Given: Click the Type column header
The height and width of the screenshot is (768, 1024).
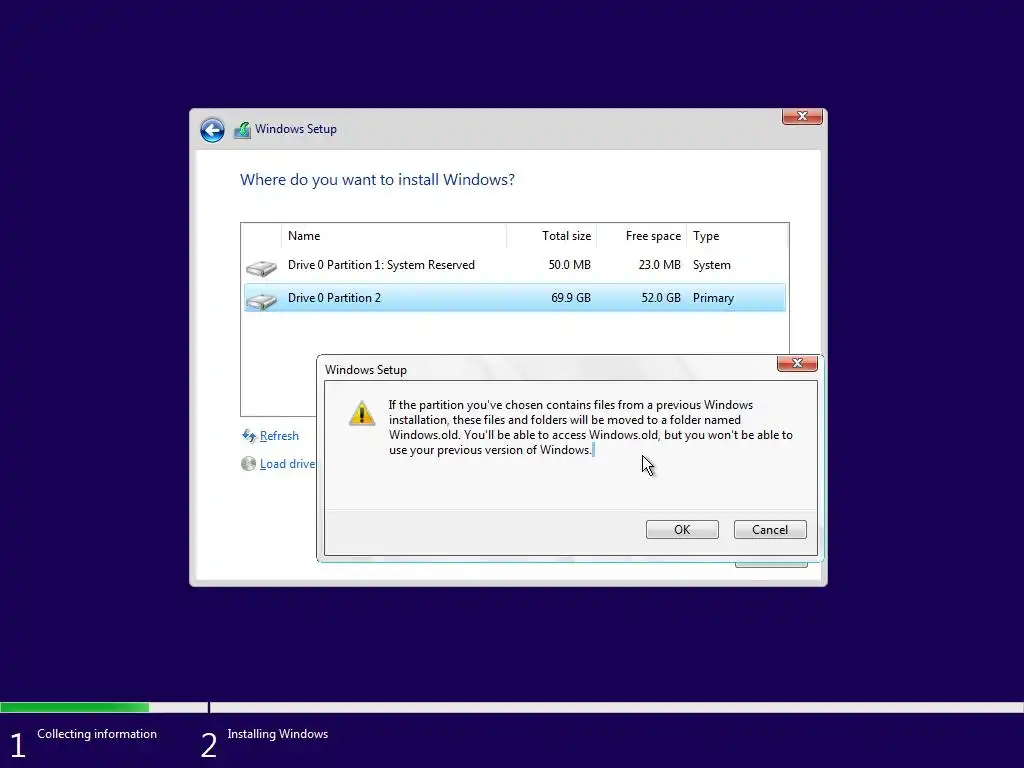Looking at the screenshot, I should click(737, 236).
